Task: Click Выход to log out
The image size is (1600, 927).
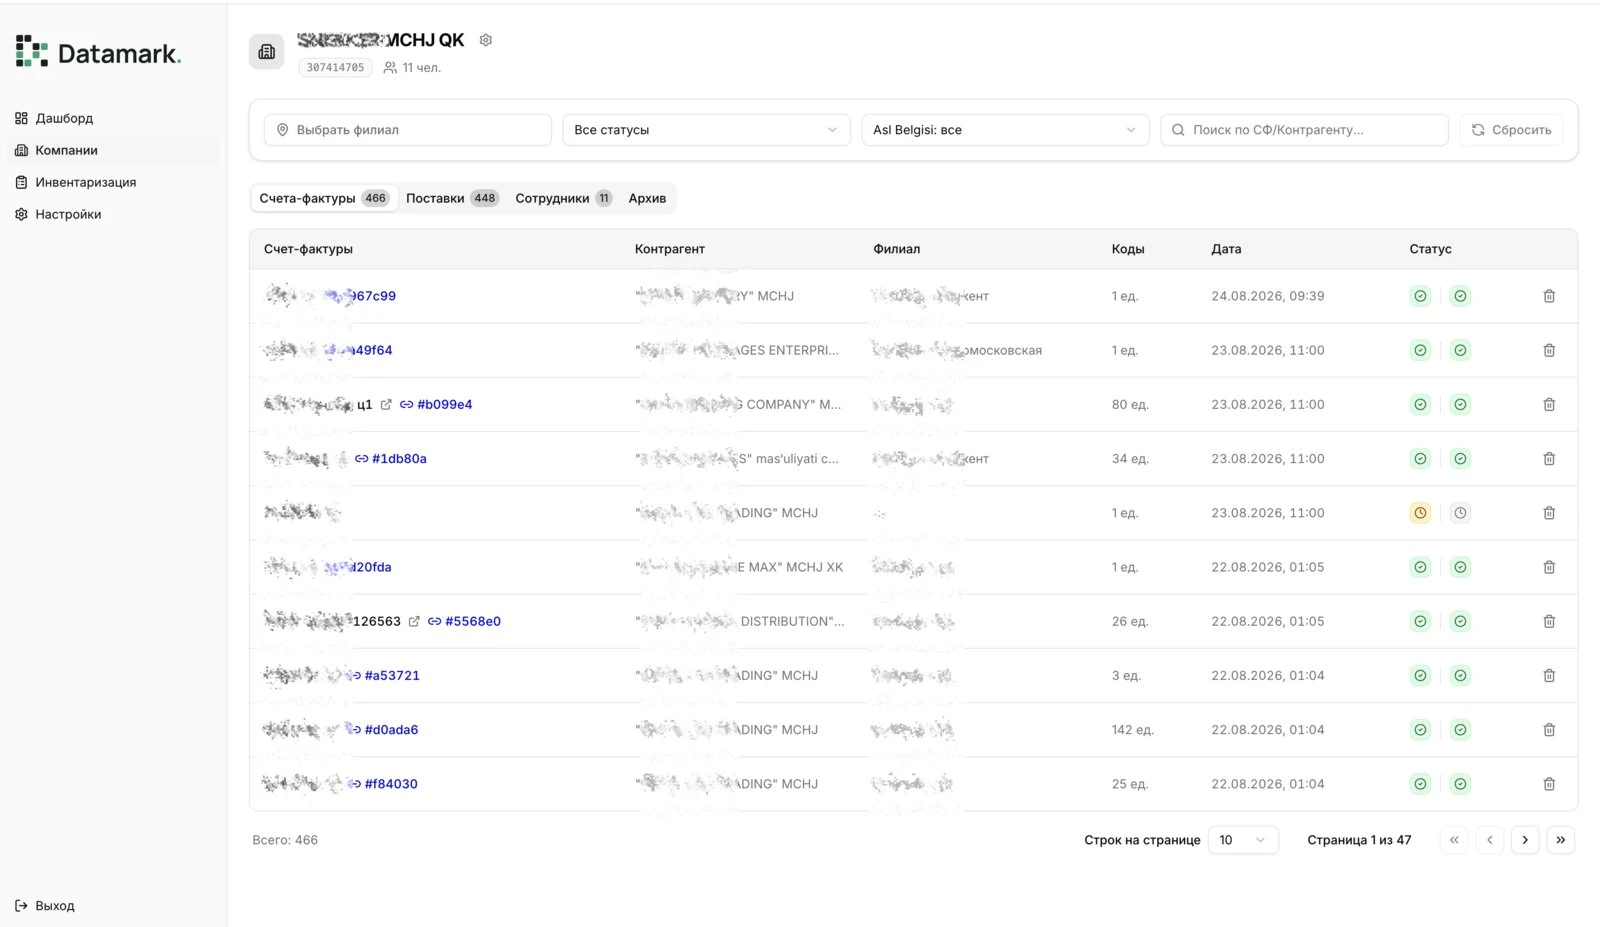Action: pyautogui.click(x=45, y=906)
